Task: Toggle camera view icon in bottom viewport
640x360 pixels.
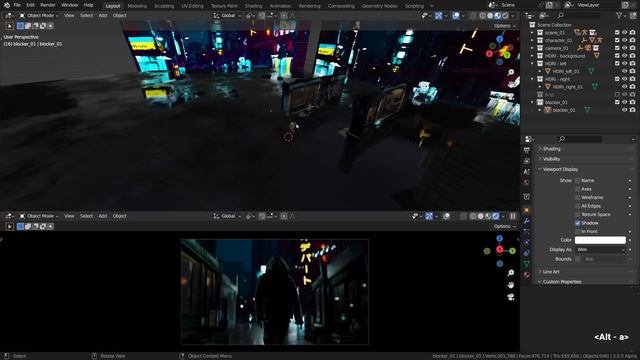Action: (511, 297)
